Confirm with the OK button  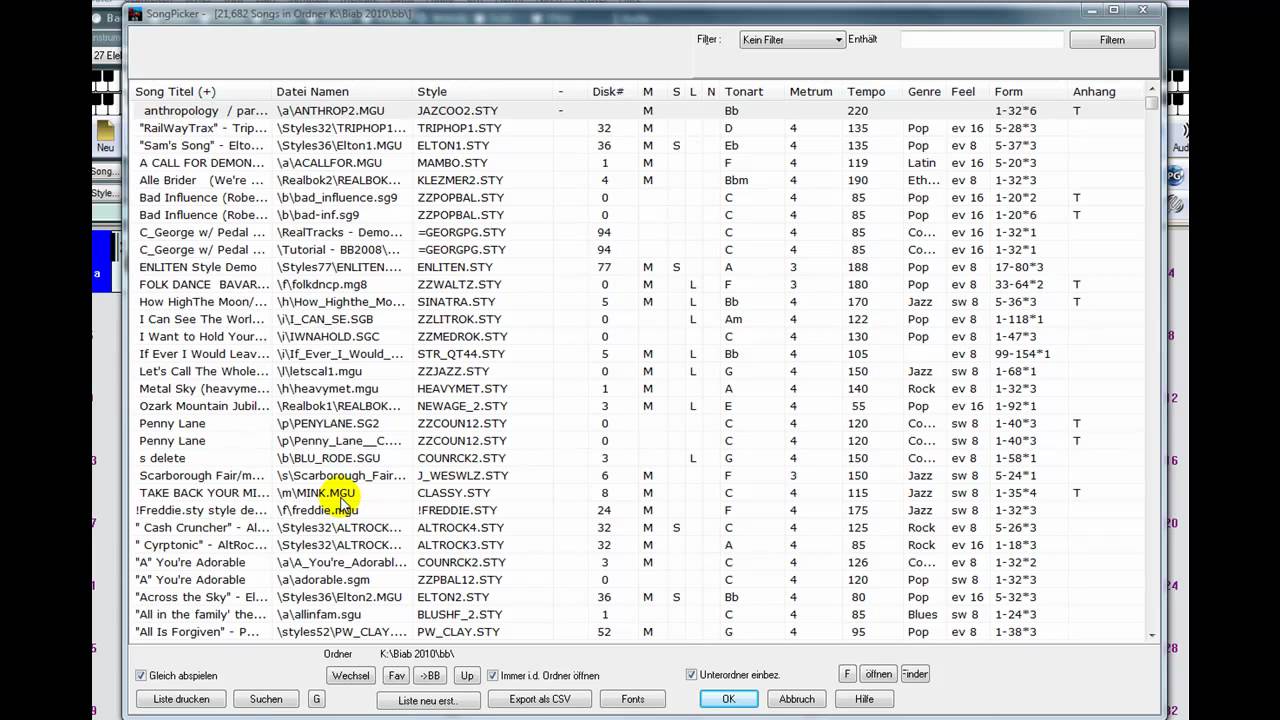pos(728,699)
